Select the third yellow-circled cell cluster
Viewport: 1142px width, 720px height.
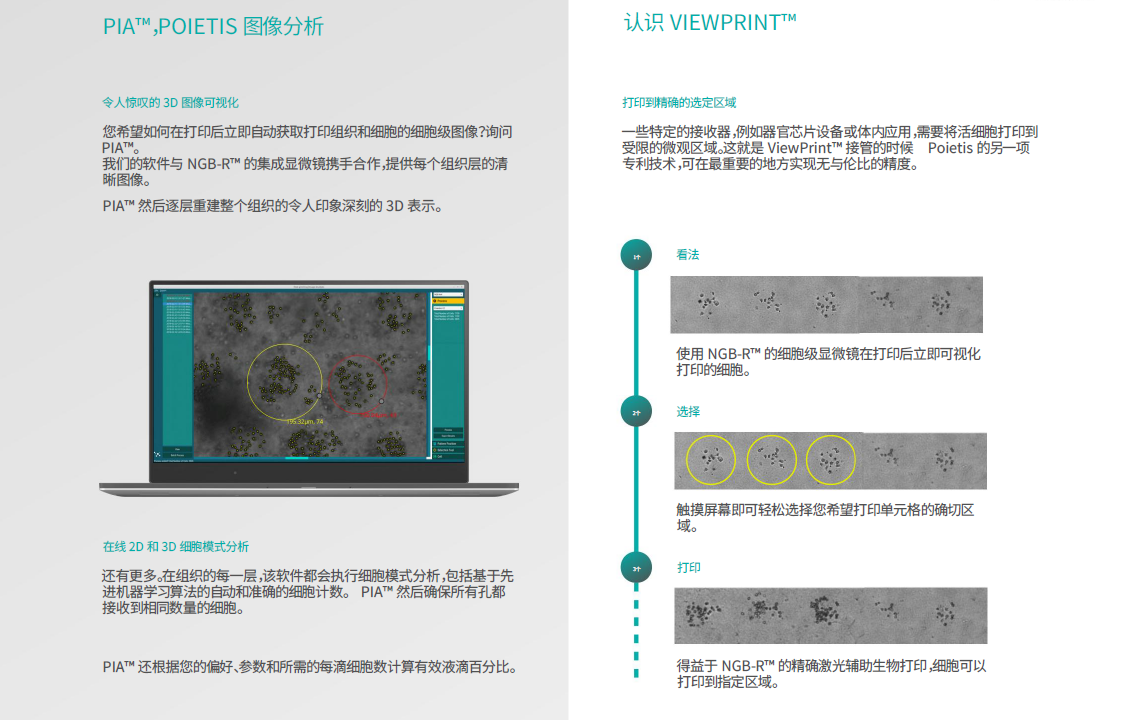tap(831, 460)
